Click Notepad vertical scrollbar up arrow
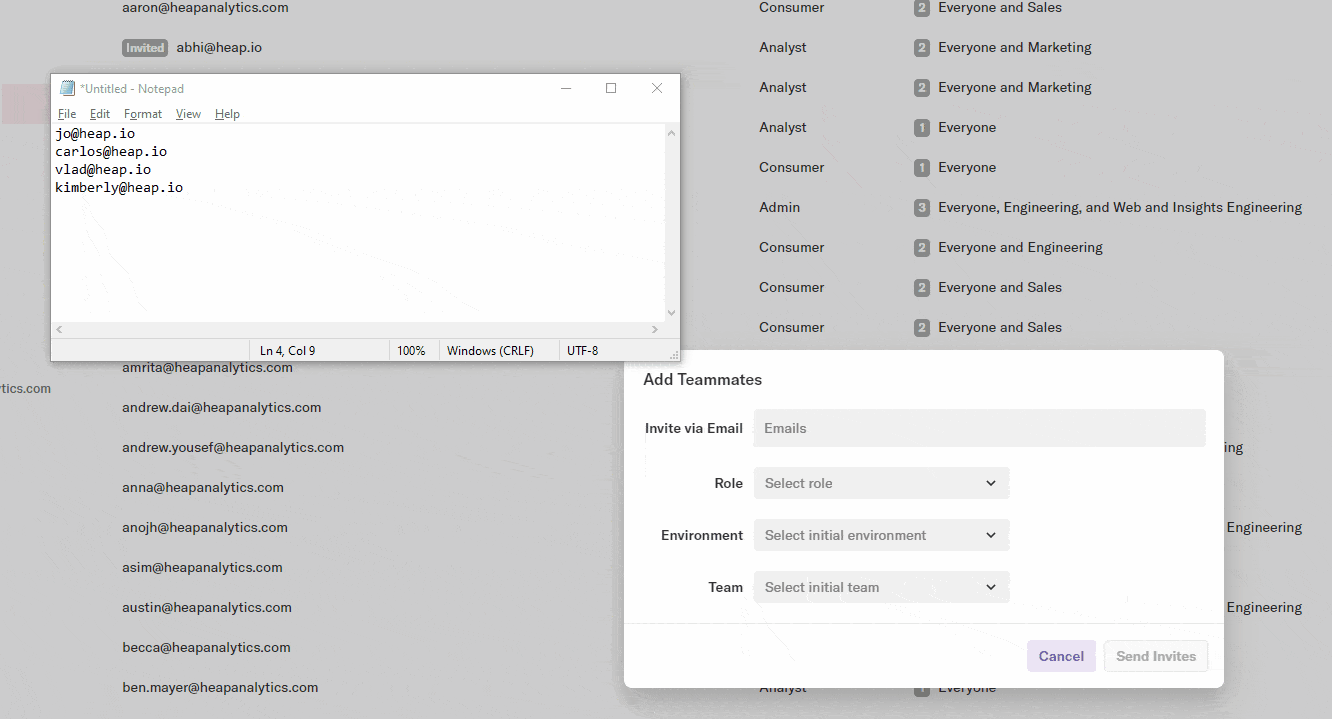This screenshot has width=1332, height=719. pos(672,133)
